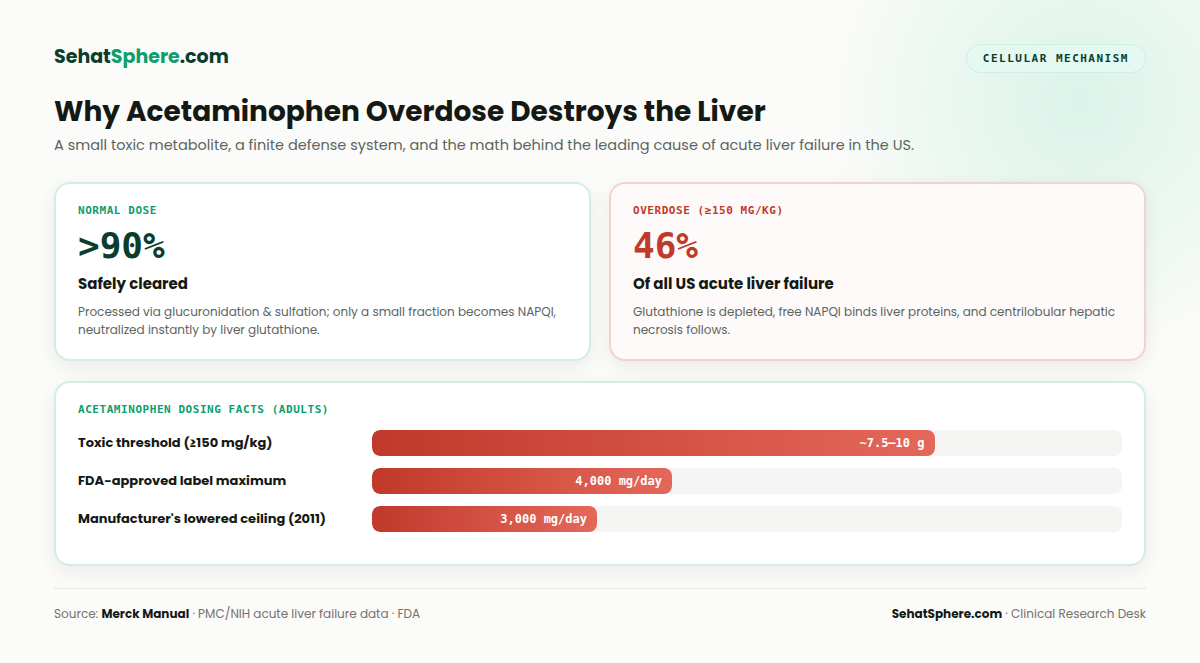Click ACETAMINOPHEN DOSING FACTS (ADULTS) heading
The height and width of the screenshot is (663, 1200).
(203, 409)
